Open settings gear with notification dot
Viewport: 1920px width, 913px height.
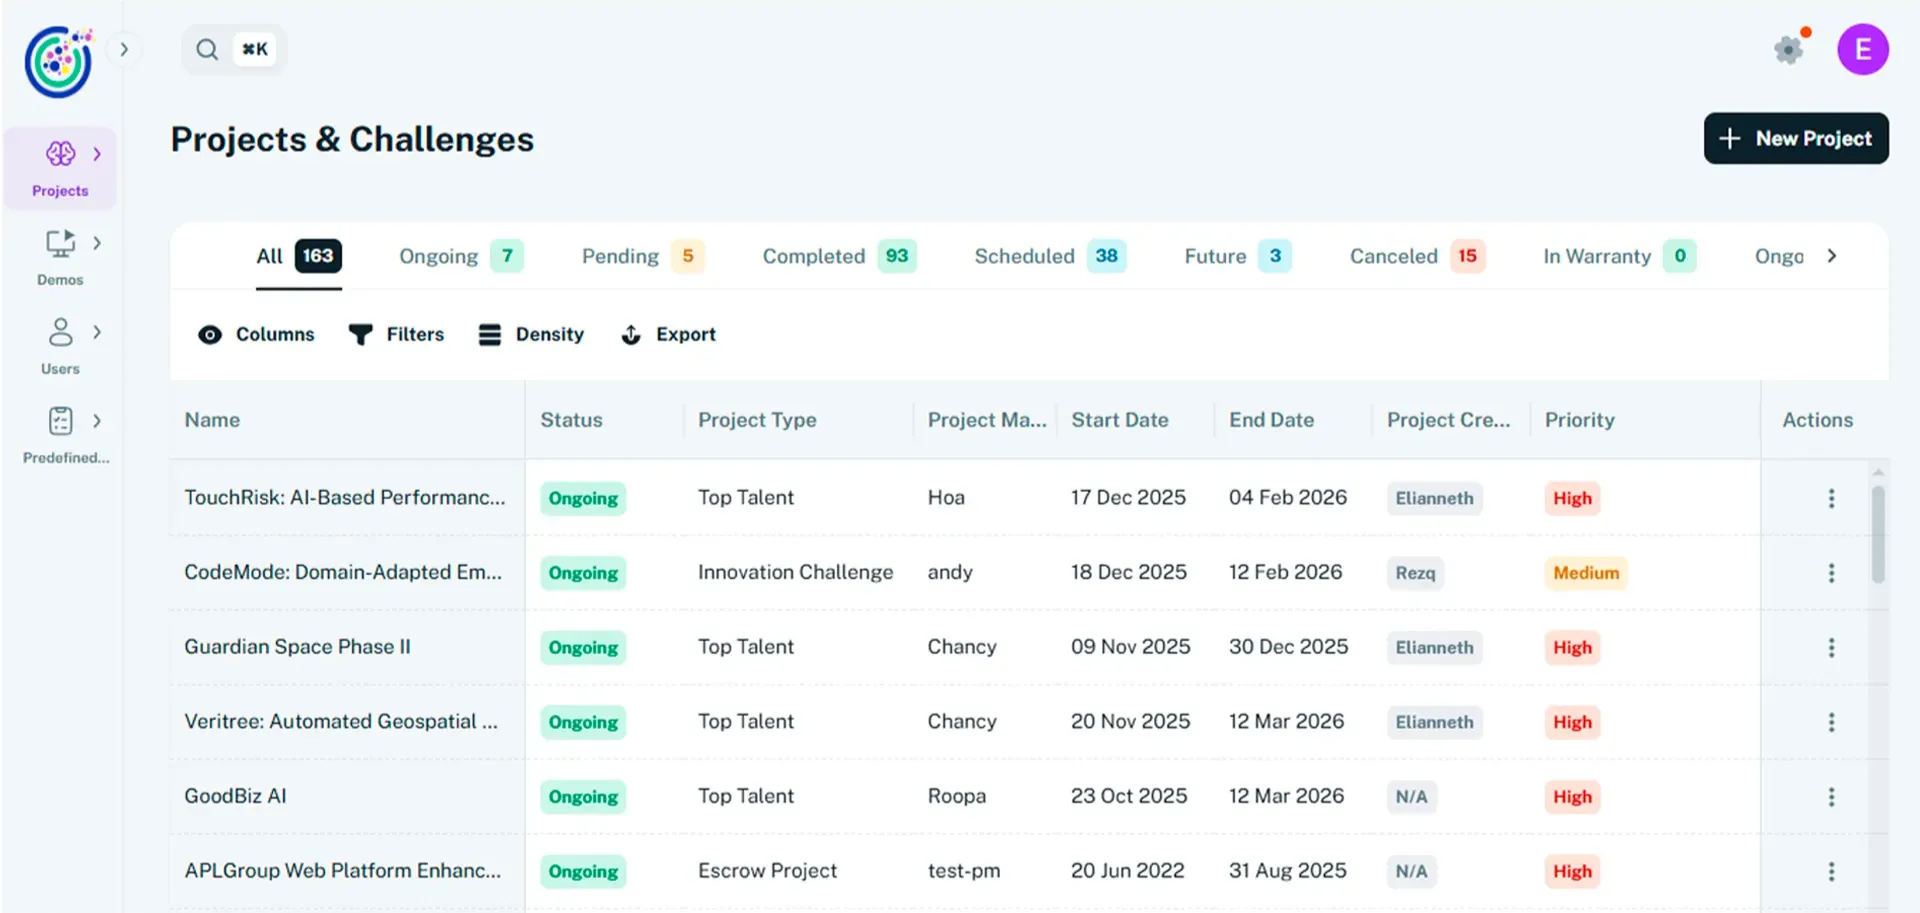[1788, 49]
